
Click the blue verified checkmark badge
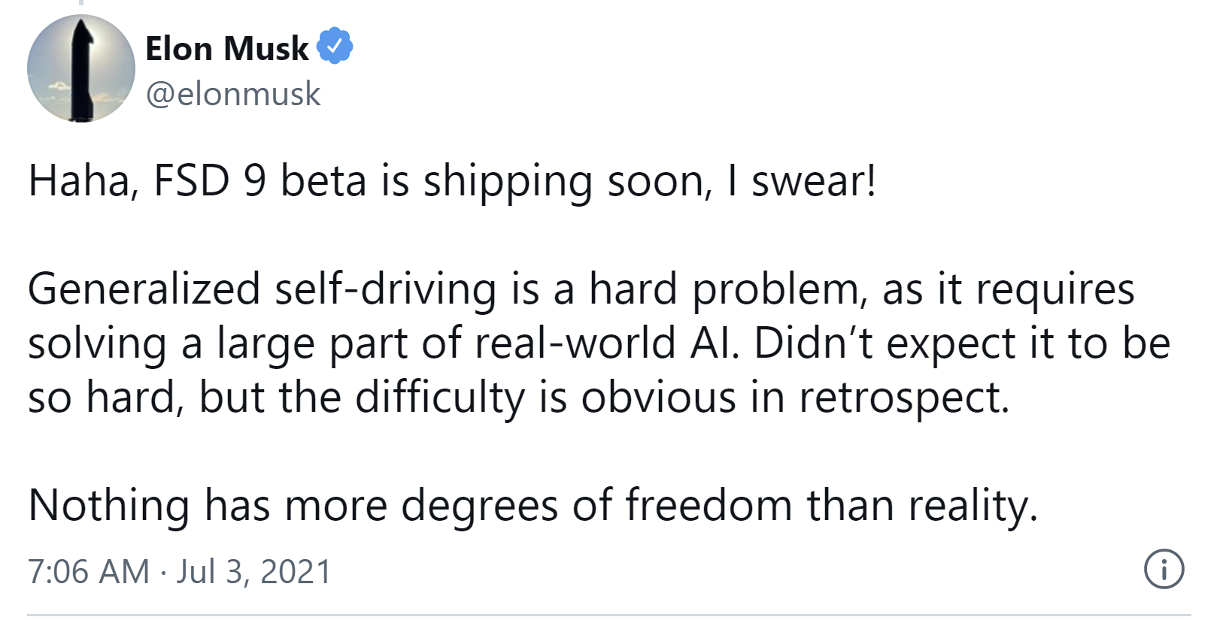click(333, 46)
